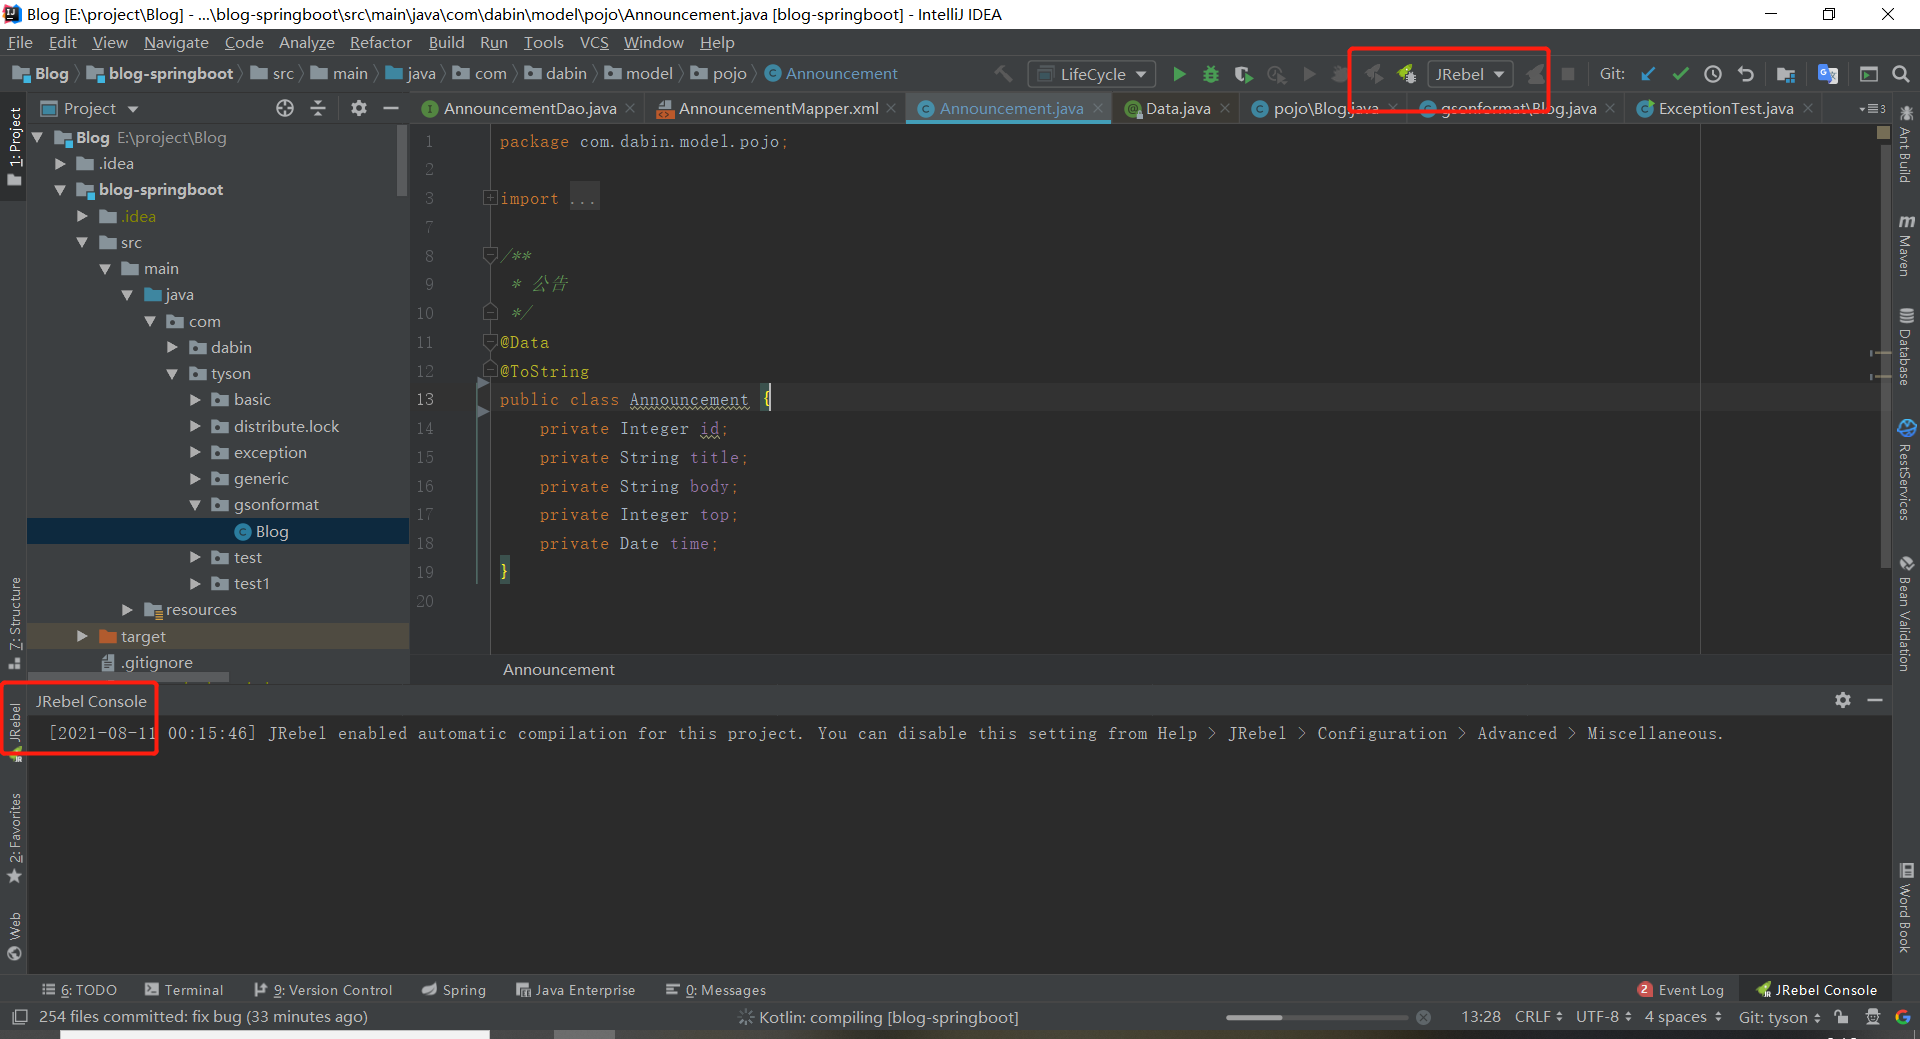Open Database side panel
The height and width of the screenshot is (1039, 1920).
(1906, 347)
